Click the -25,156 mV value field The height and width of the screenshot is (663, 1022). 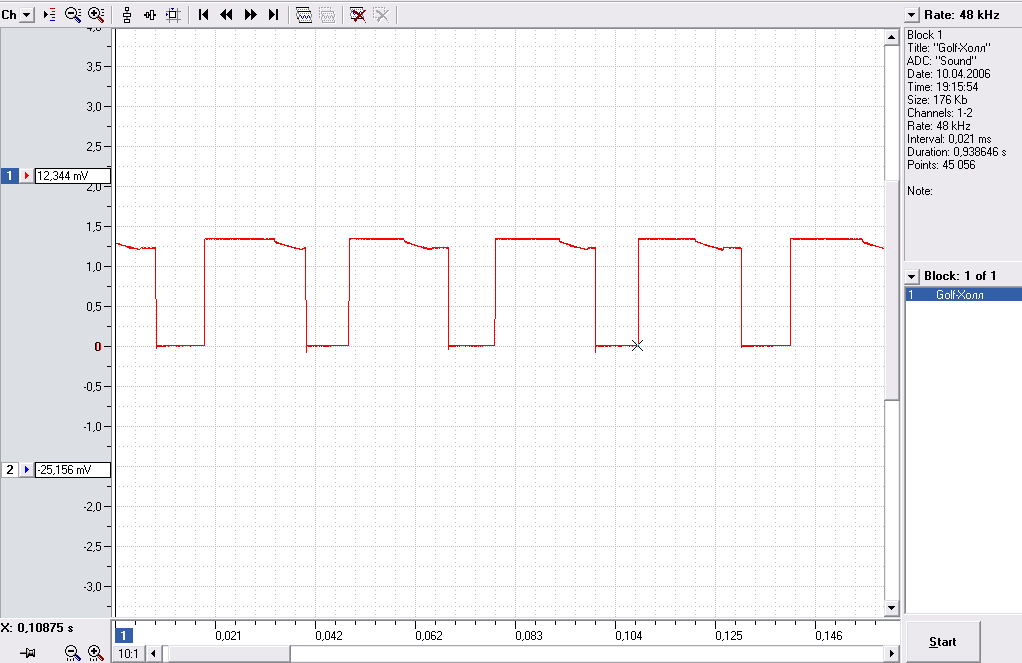[72, 470]
